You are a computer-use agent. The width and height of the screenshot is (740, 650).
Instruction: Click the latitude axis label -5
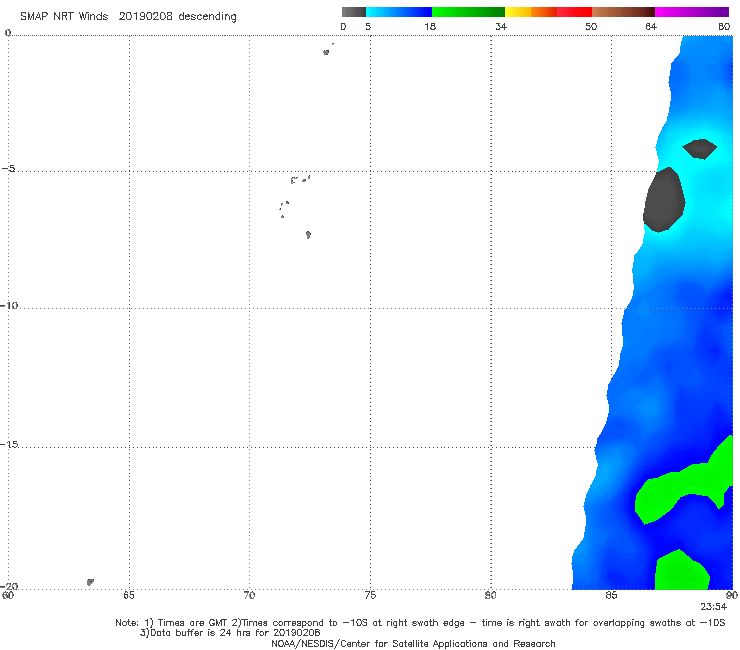pos(8,169)
